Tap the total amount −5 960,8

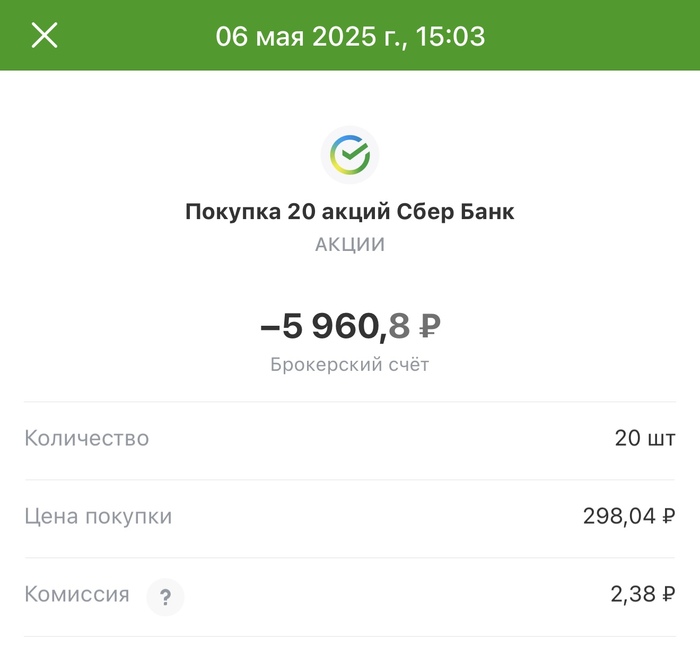(x=334, y=325)
